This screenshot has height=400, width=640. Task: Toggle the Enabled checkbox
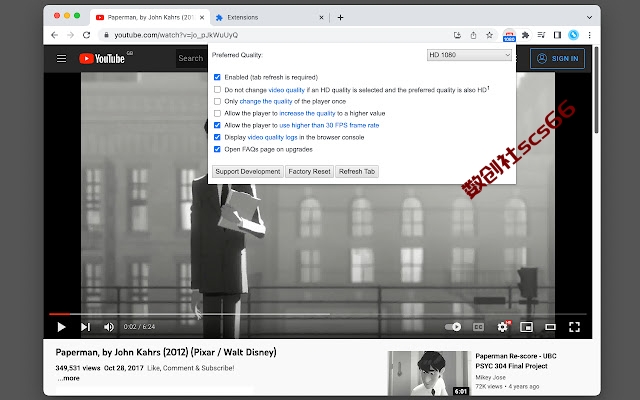[217, 77]
